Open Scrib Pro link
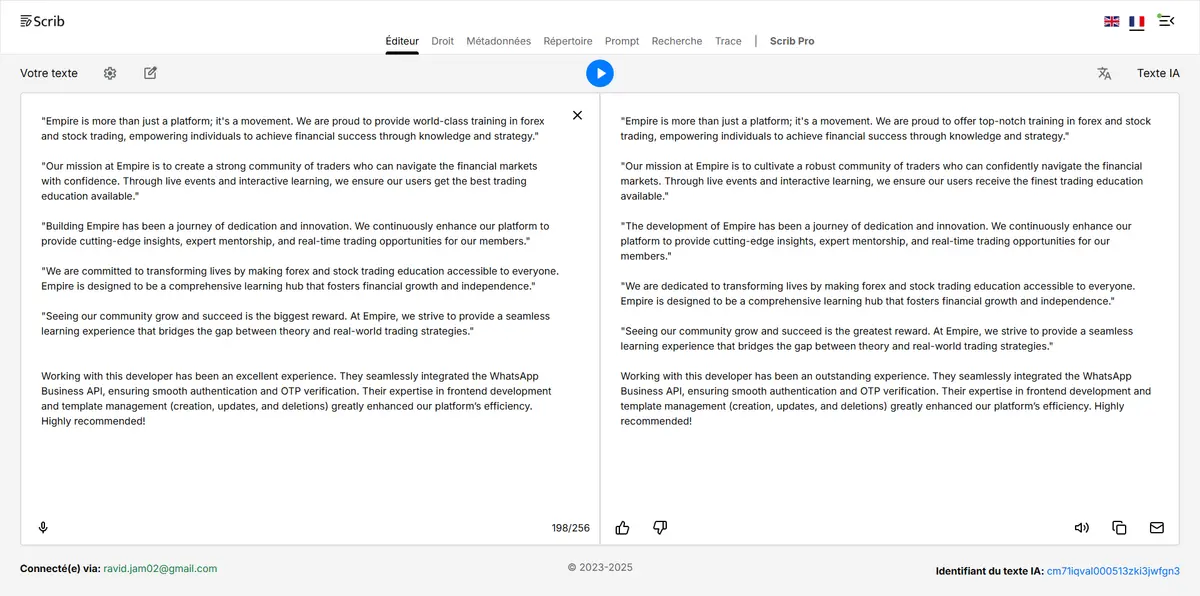This screenshot has width=1200, height=596. click(792, 41)
